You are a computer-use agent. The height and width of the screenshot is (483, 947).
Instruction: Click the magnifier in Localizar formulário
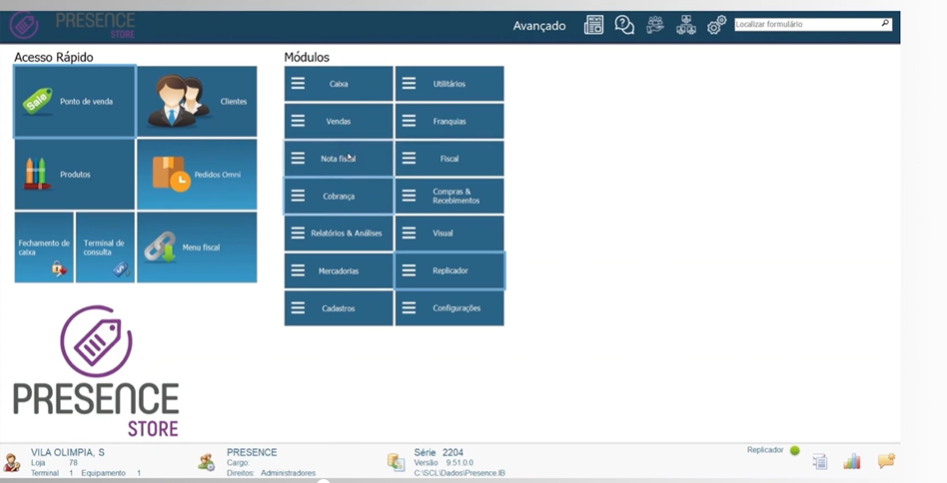(x=885, y=24)
